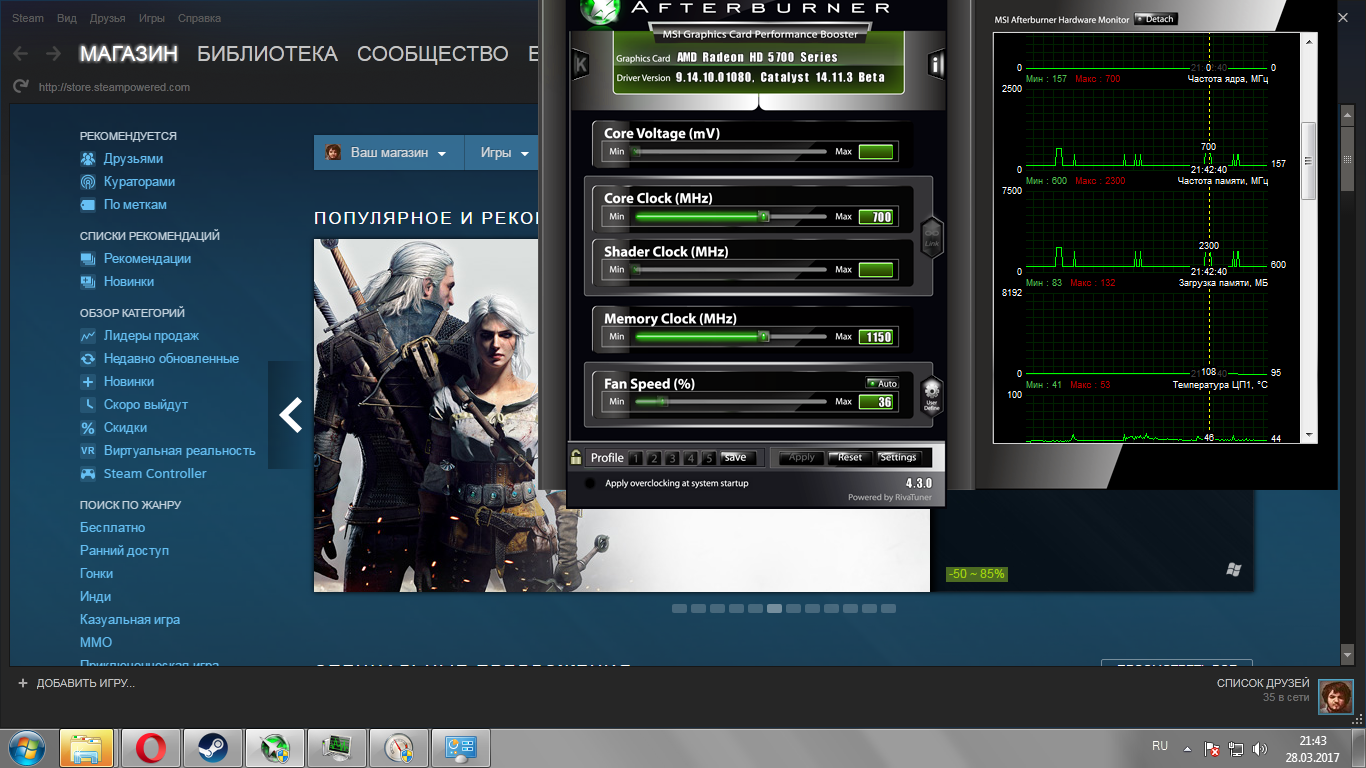
Task: Click the profile lock padlock icon
Action: [x=576, y=458]
